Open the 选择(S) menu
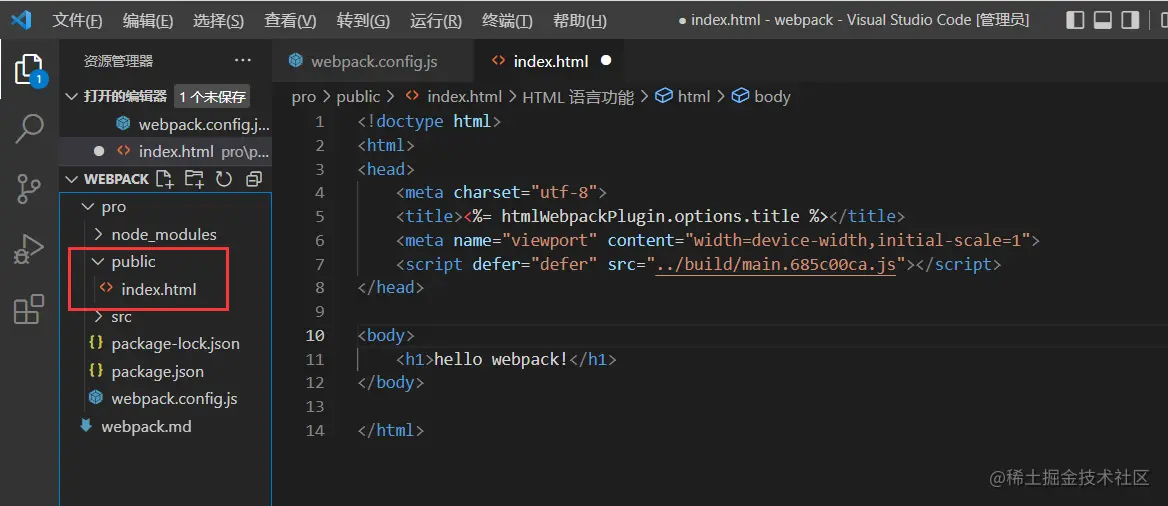1168x506 pixels. (218, 21)
